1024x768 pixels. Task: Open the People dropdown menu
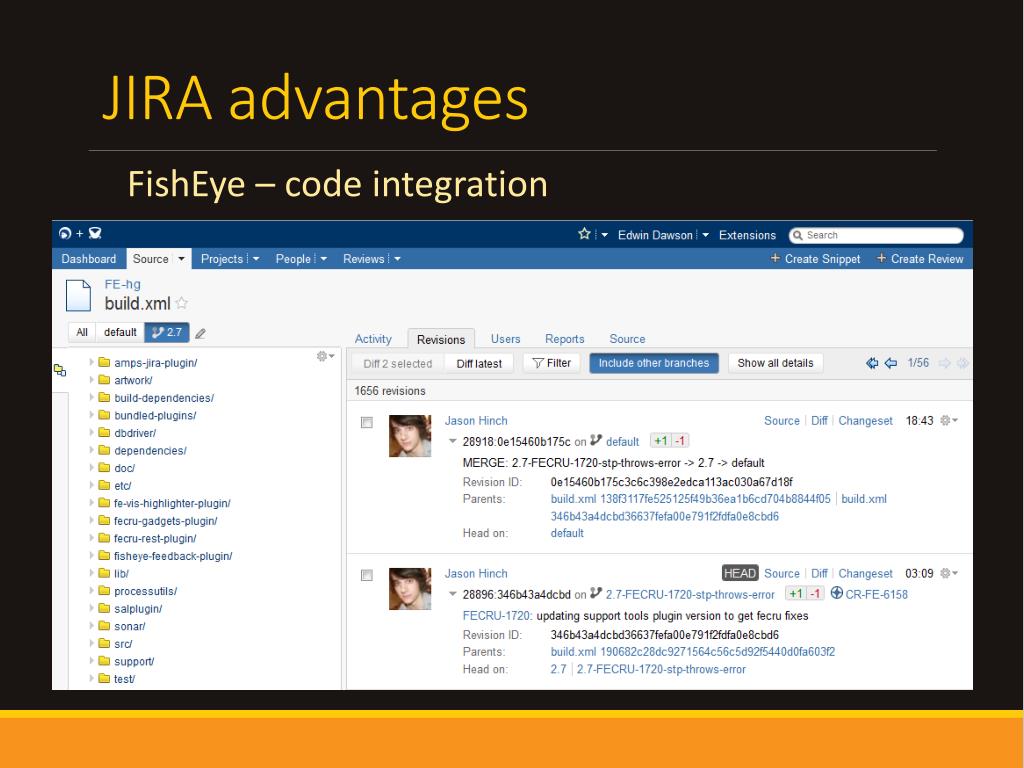(x=301, y=259)
